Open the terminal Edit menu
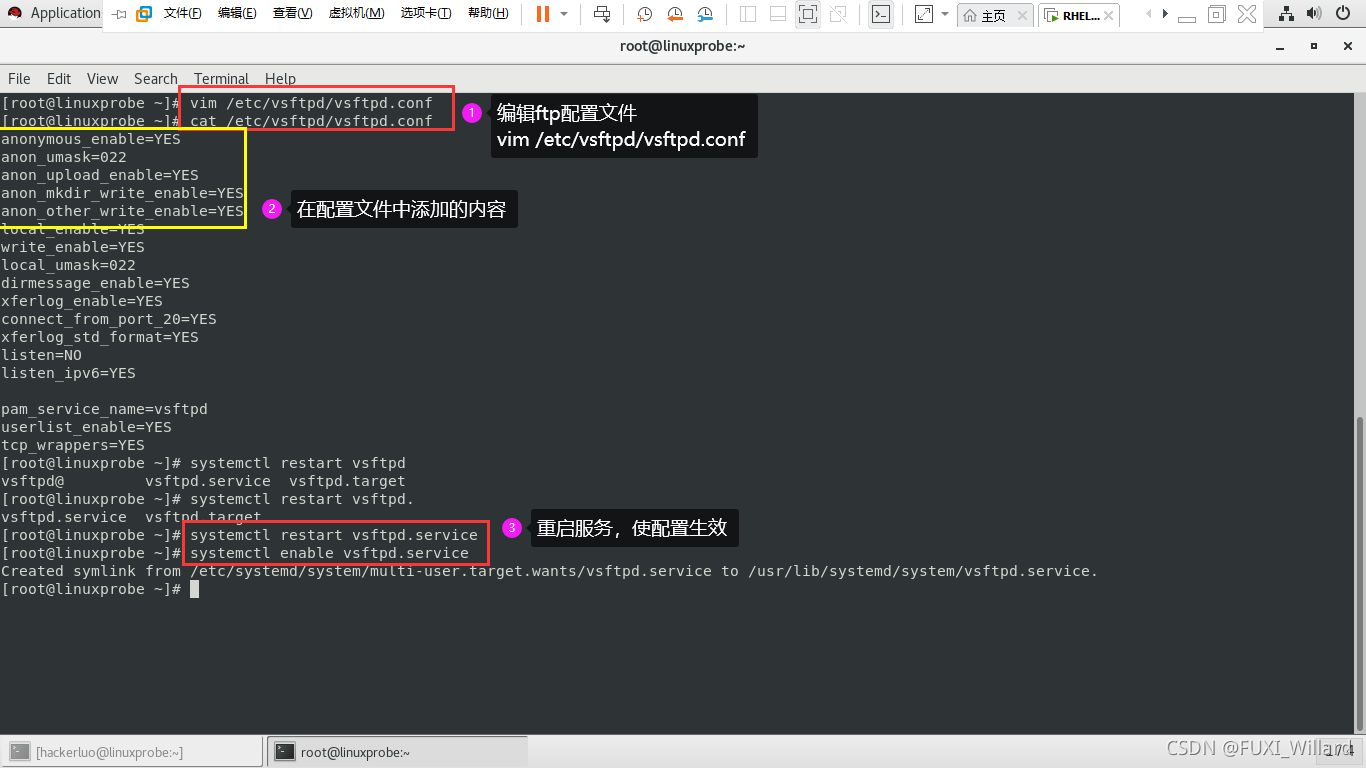1366x768 pixels. (x=59, y=78)
